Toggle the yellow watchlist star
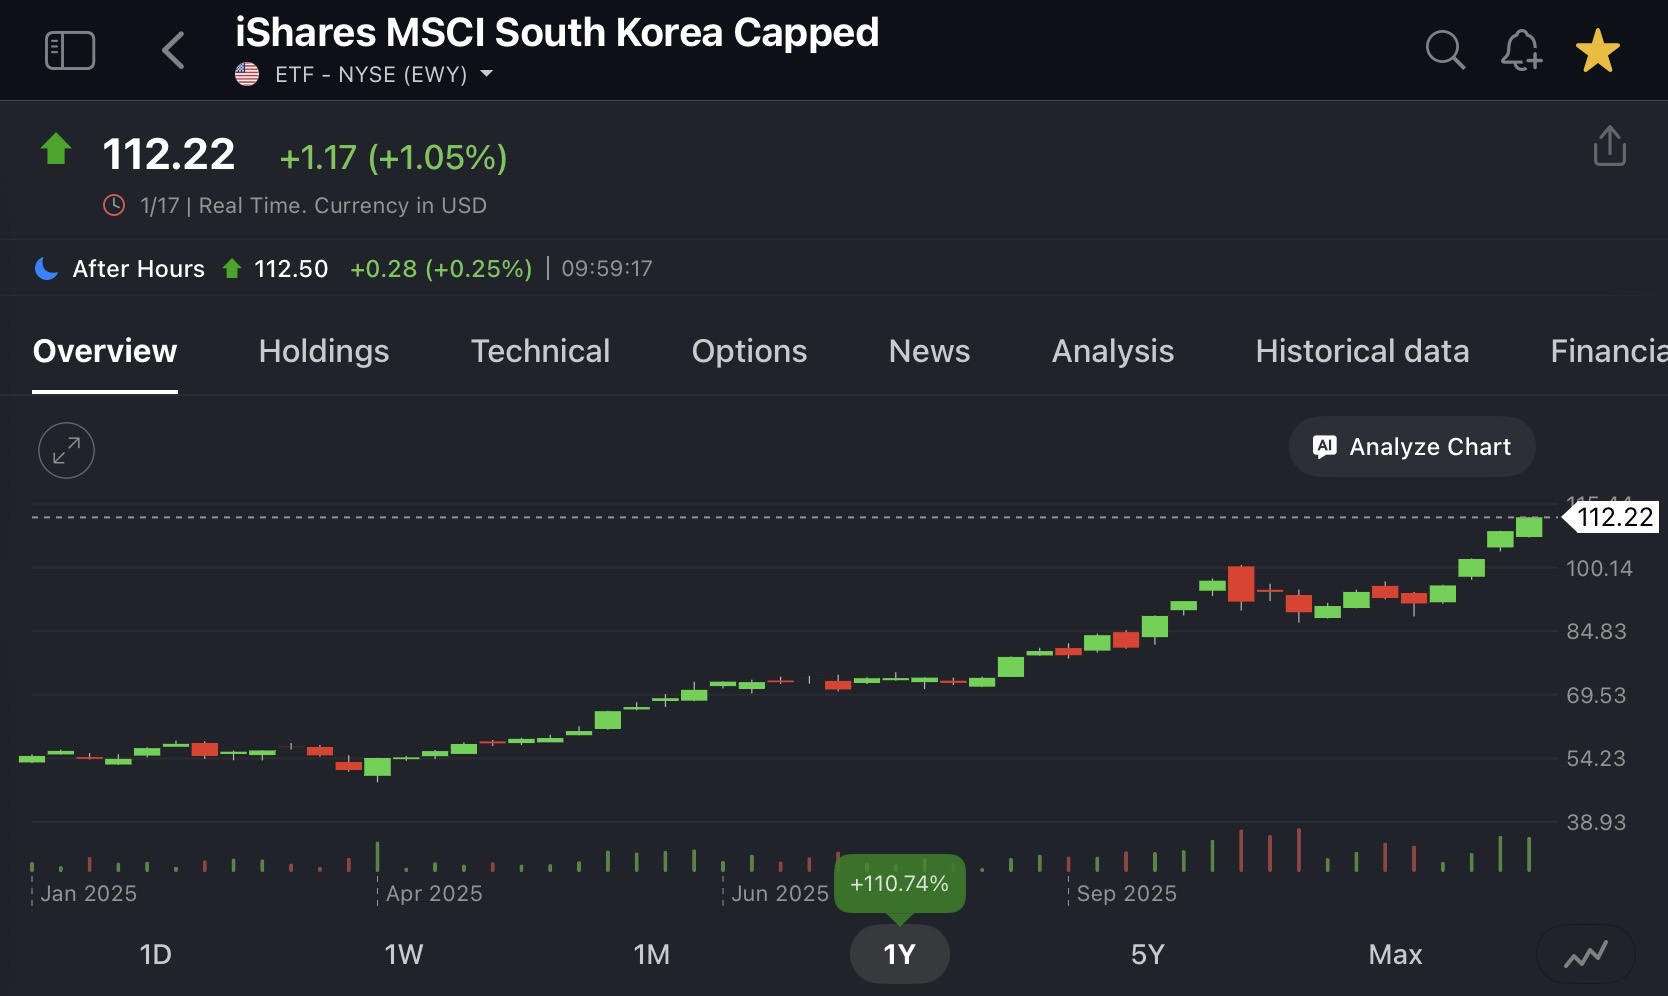 (x=1597, y=51)
